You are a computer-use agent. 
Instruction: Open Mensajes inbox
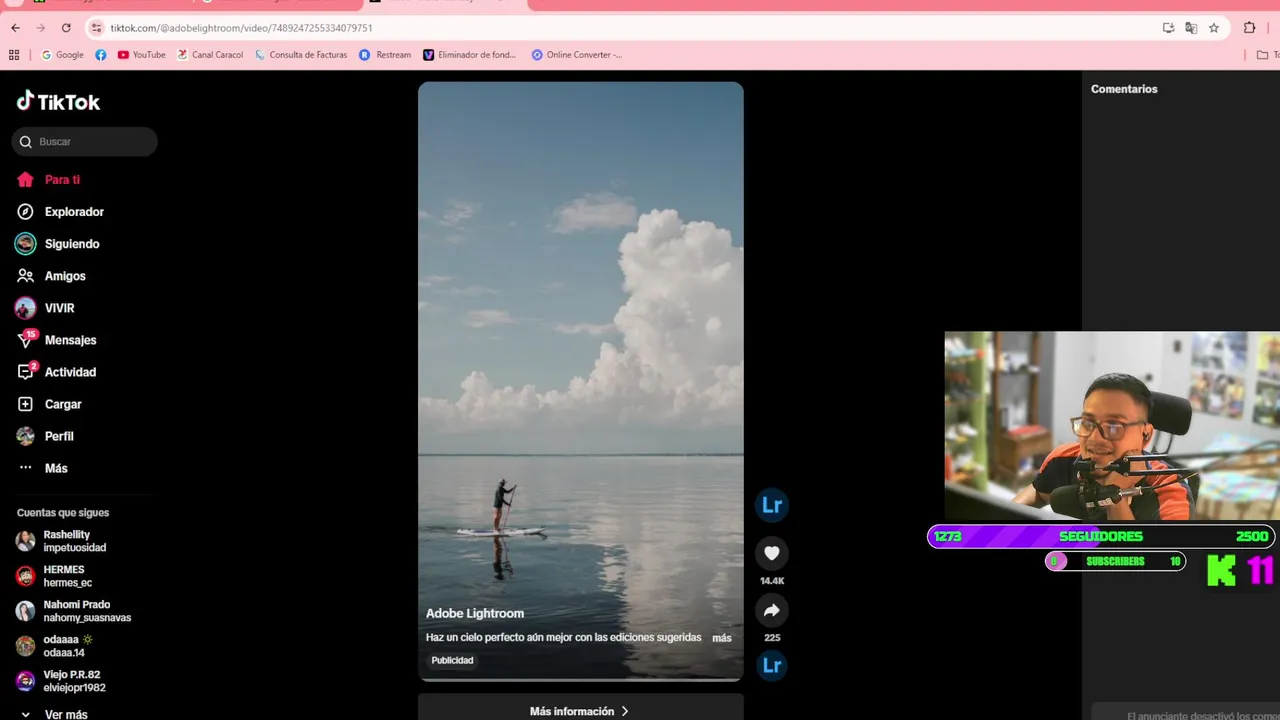click(x=70, y=340)
